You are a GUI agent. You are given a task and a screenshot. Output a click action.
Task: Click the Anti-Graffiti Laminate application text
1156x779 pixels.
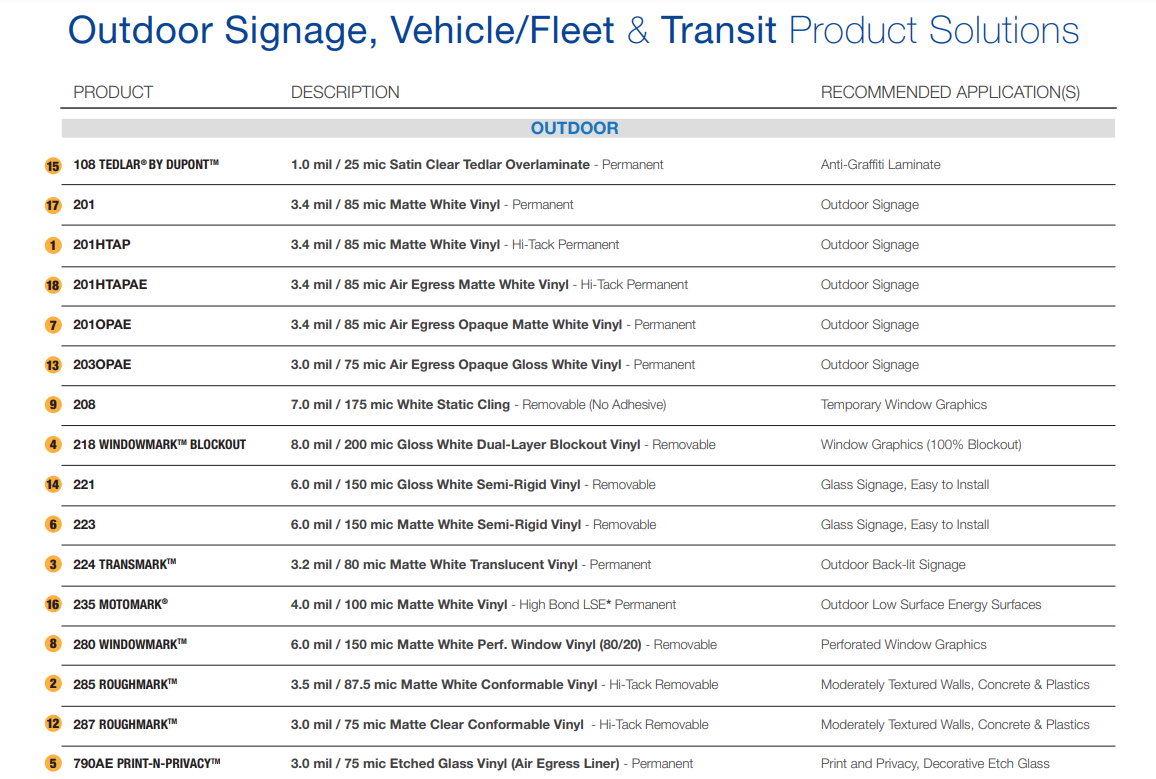(880, 165)
